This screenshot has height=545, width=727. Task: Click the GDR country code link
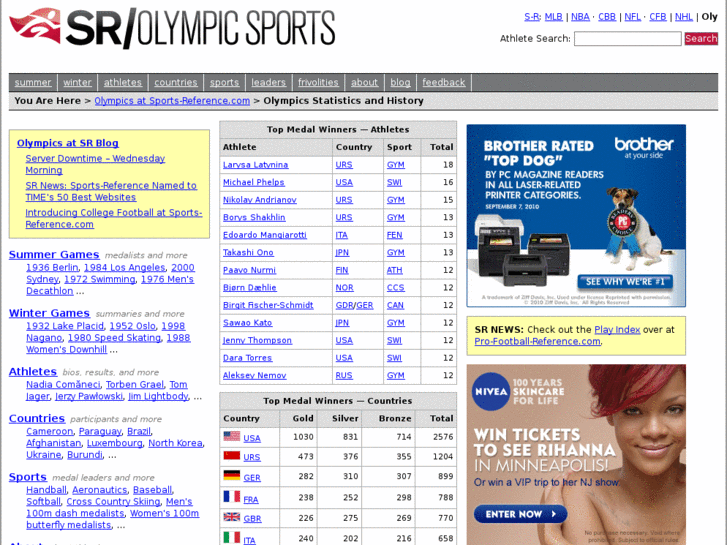[344, 305]
